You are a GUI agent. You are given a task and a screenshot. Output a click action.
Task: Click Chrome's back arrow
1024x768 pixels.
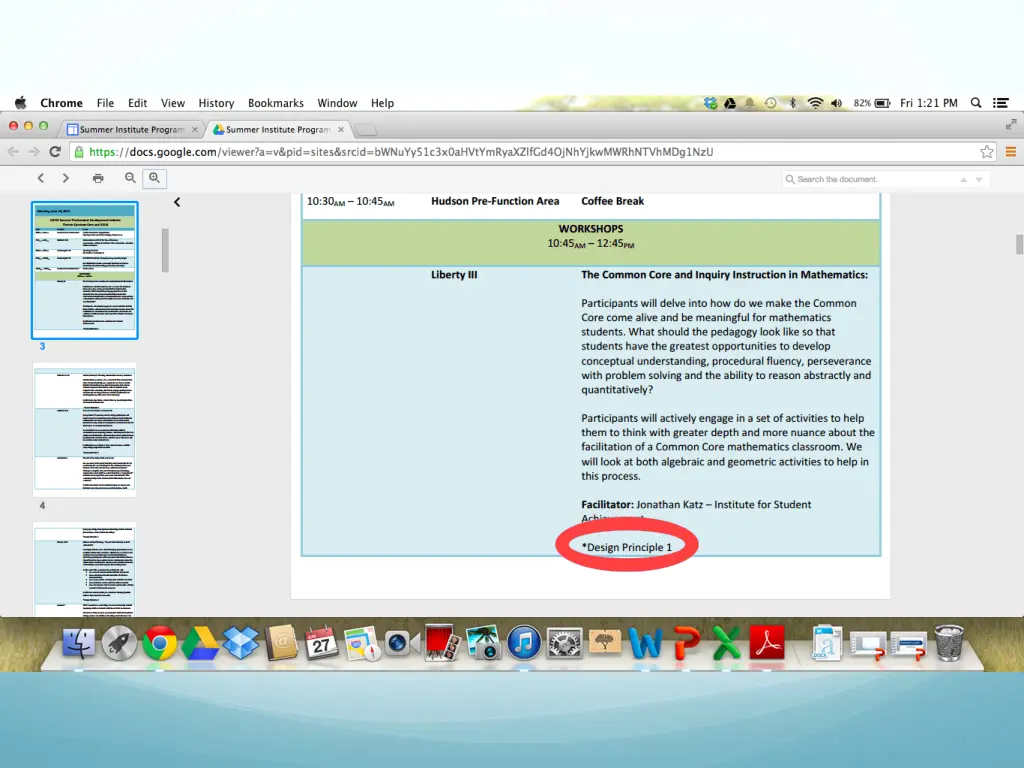point(13,152)
